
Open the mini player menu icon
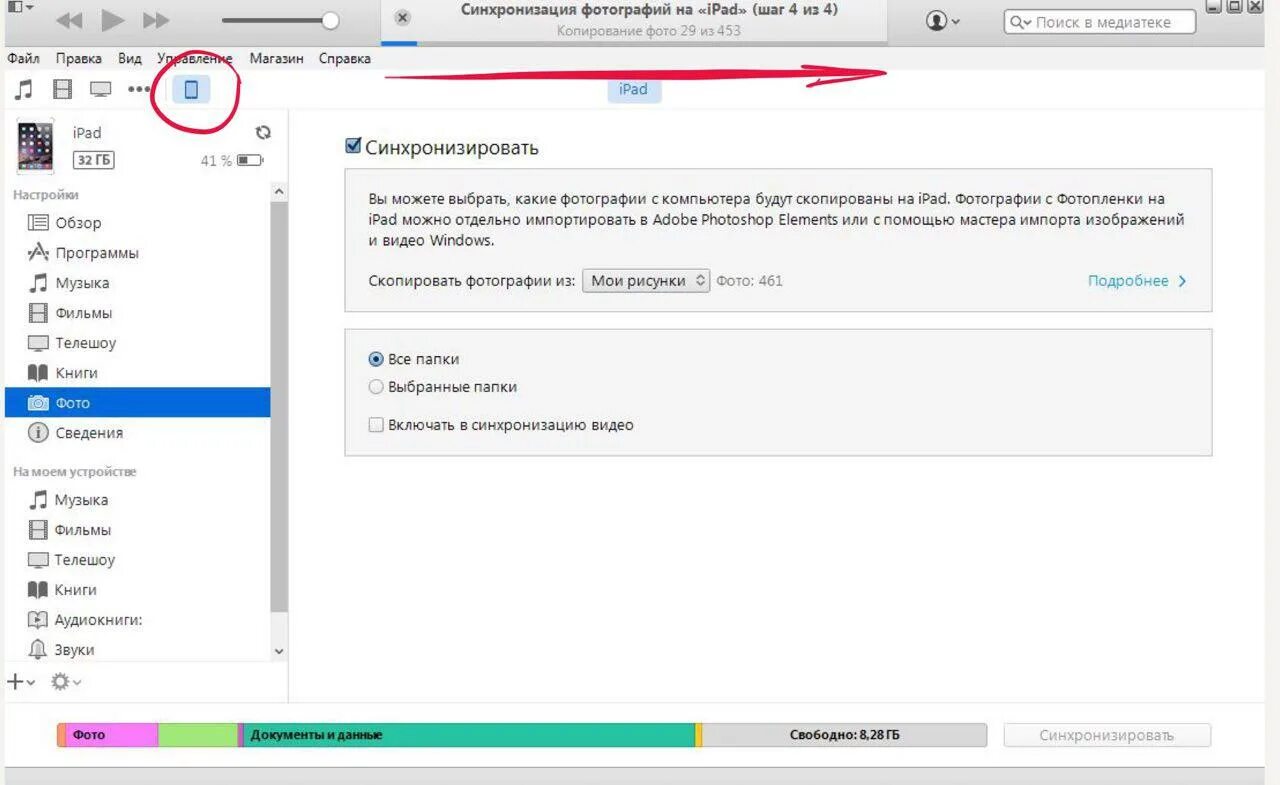click(x=20, y=8)
